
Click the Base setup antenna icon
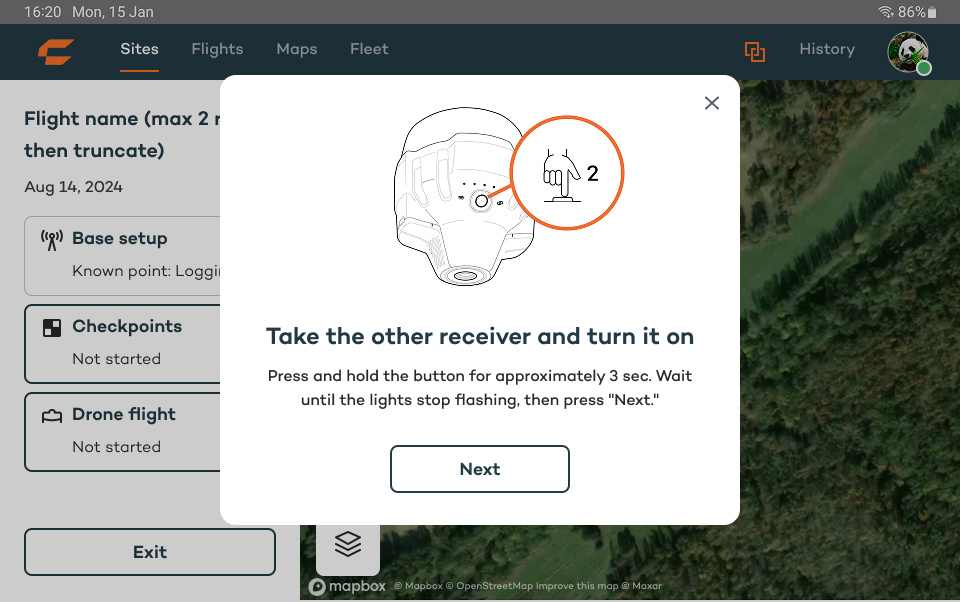[52, 239]
